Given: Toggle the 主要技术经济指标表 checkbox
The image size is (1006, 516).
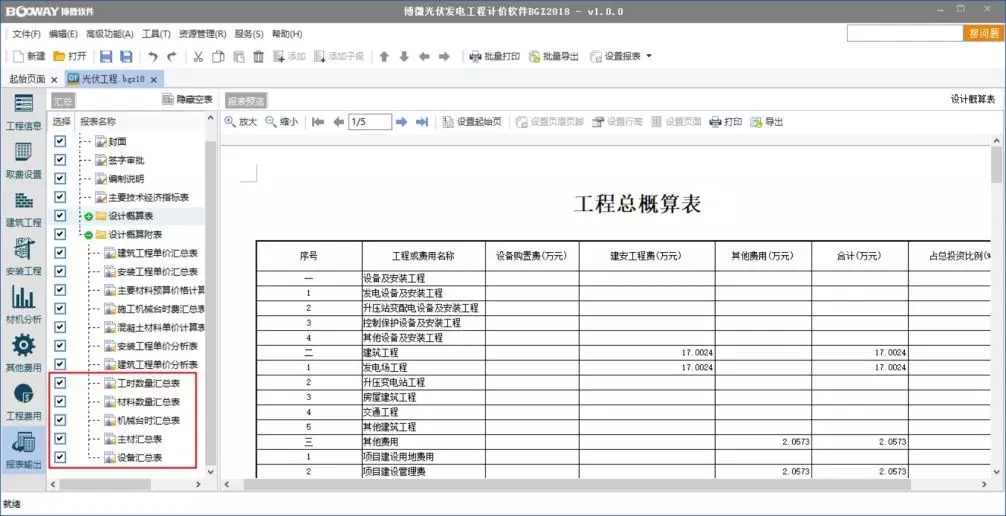Looking at the screenshot, I should (x=60, y=197).
